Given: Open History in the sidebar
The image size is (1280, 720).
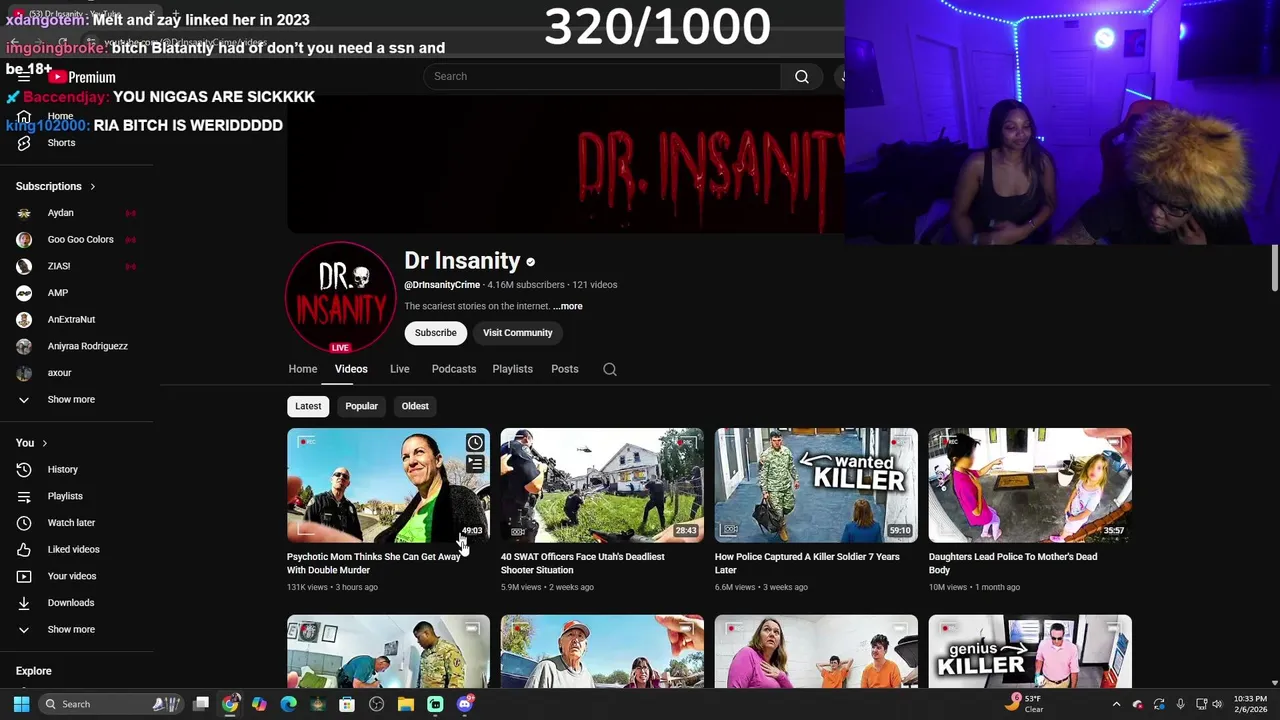Looking at the screenshot, I should point(62,469).
